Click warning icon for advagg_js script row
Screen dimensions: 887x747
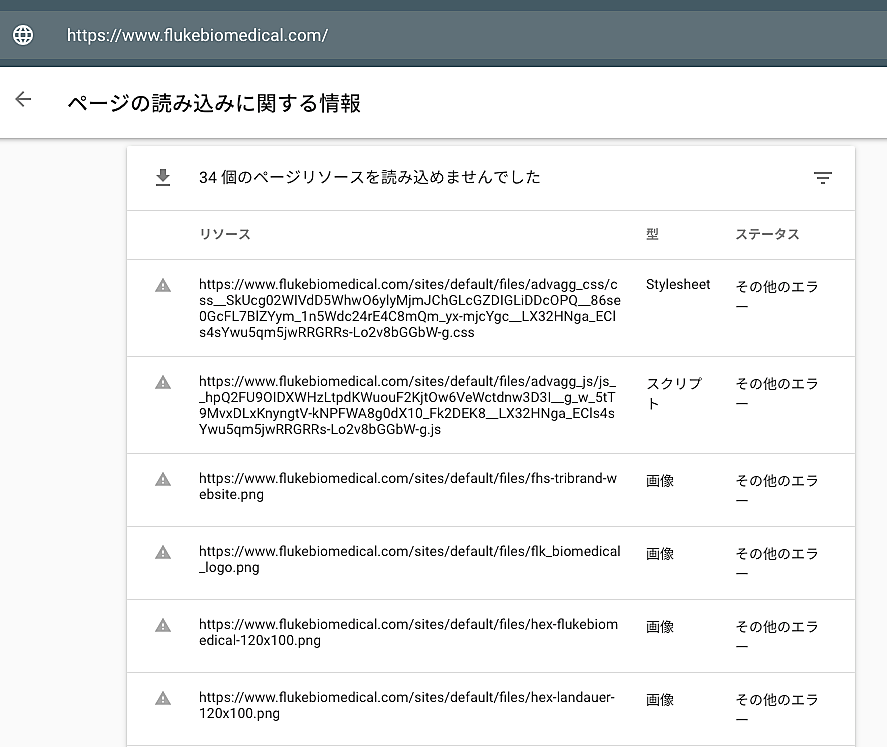(x=163, y=382)
